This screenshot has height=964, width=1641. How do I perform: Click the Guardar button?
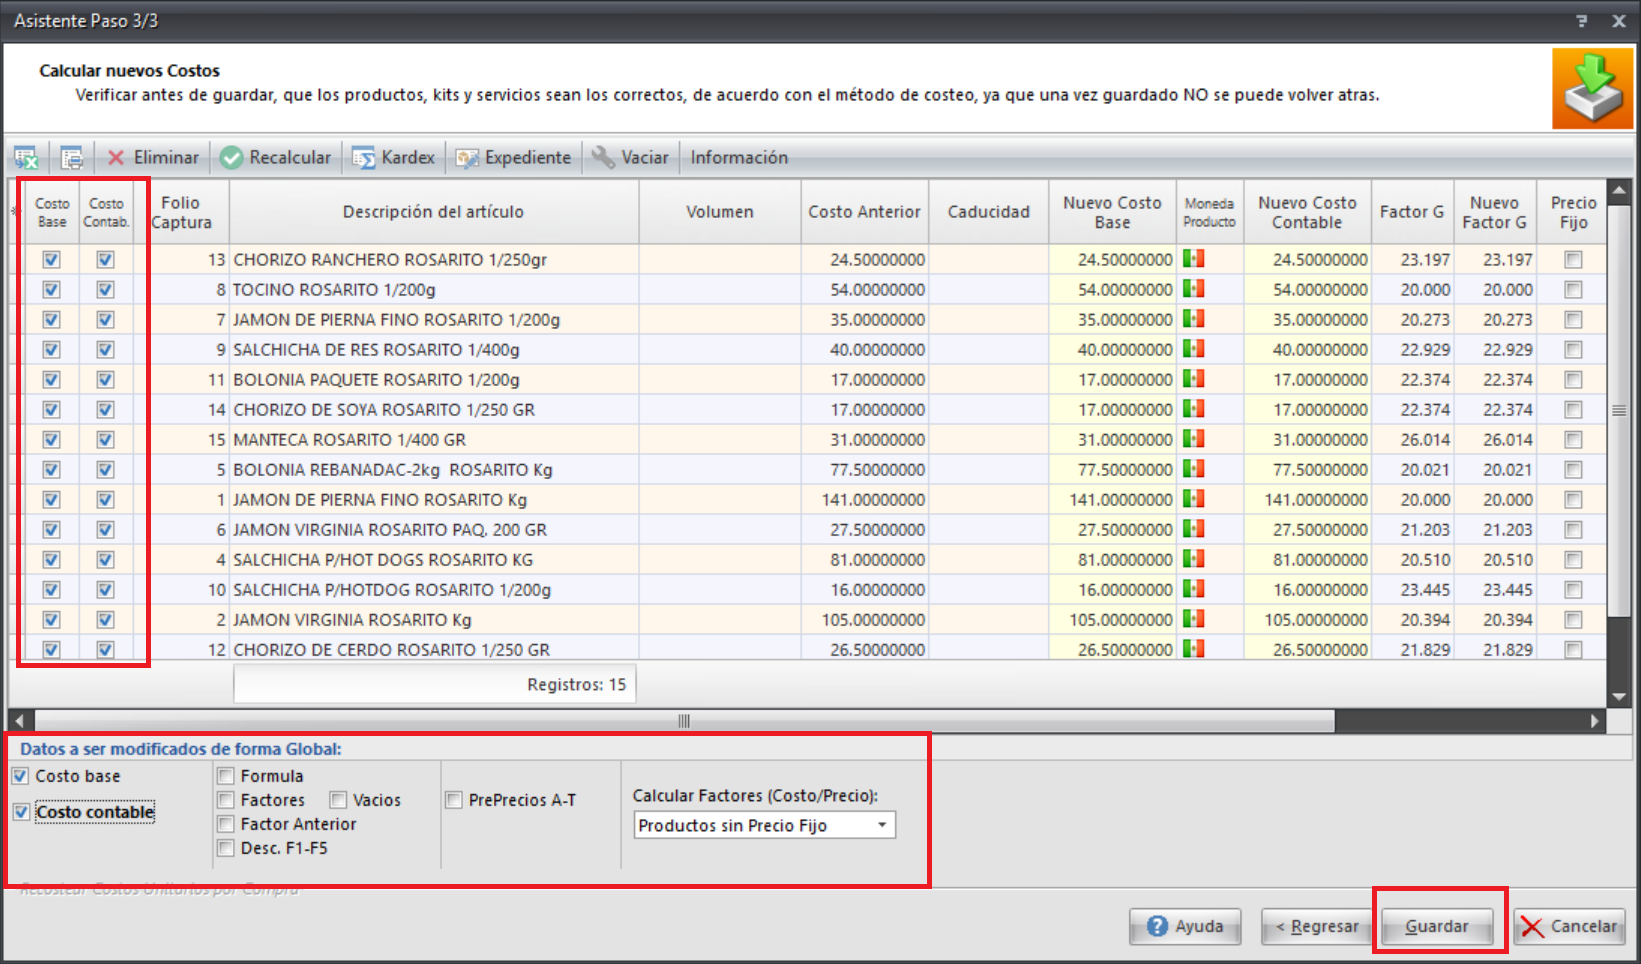(x=1438, y=926)
